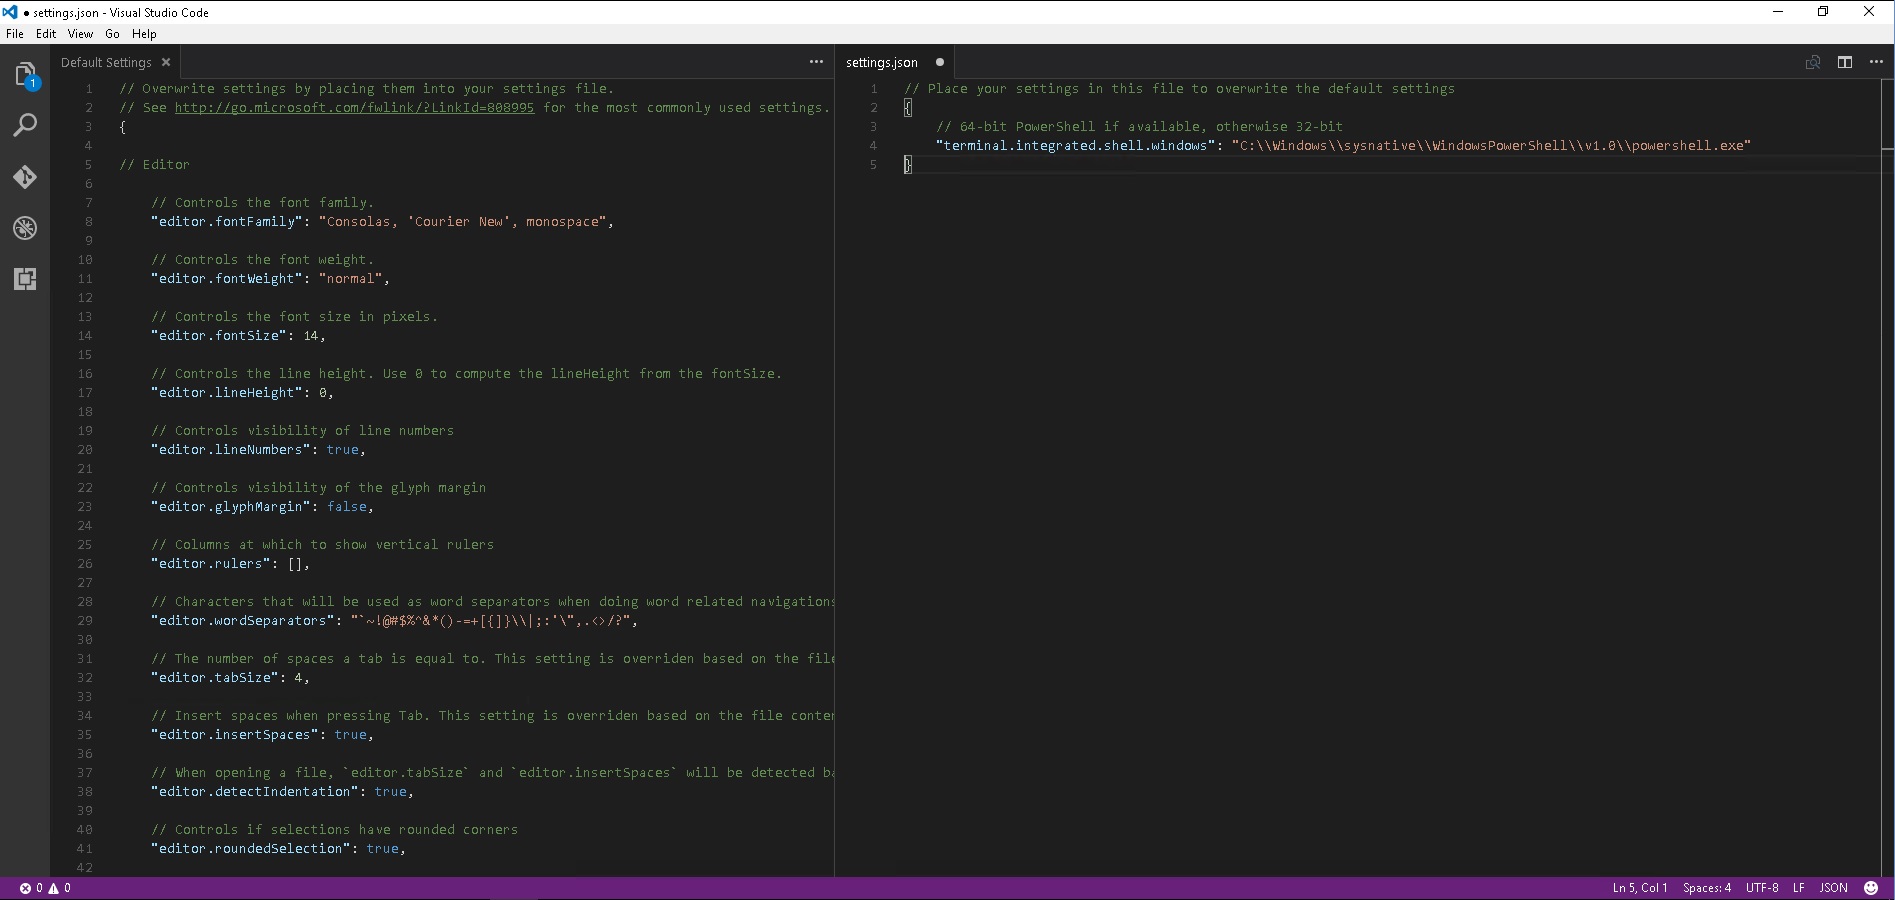The image size is (1895, 900).
Task: Click line number 4 in settings.json gutter
Action: (873, 145)
